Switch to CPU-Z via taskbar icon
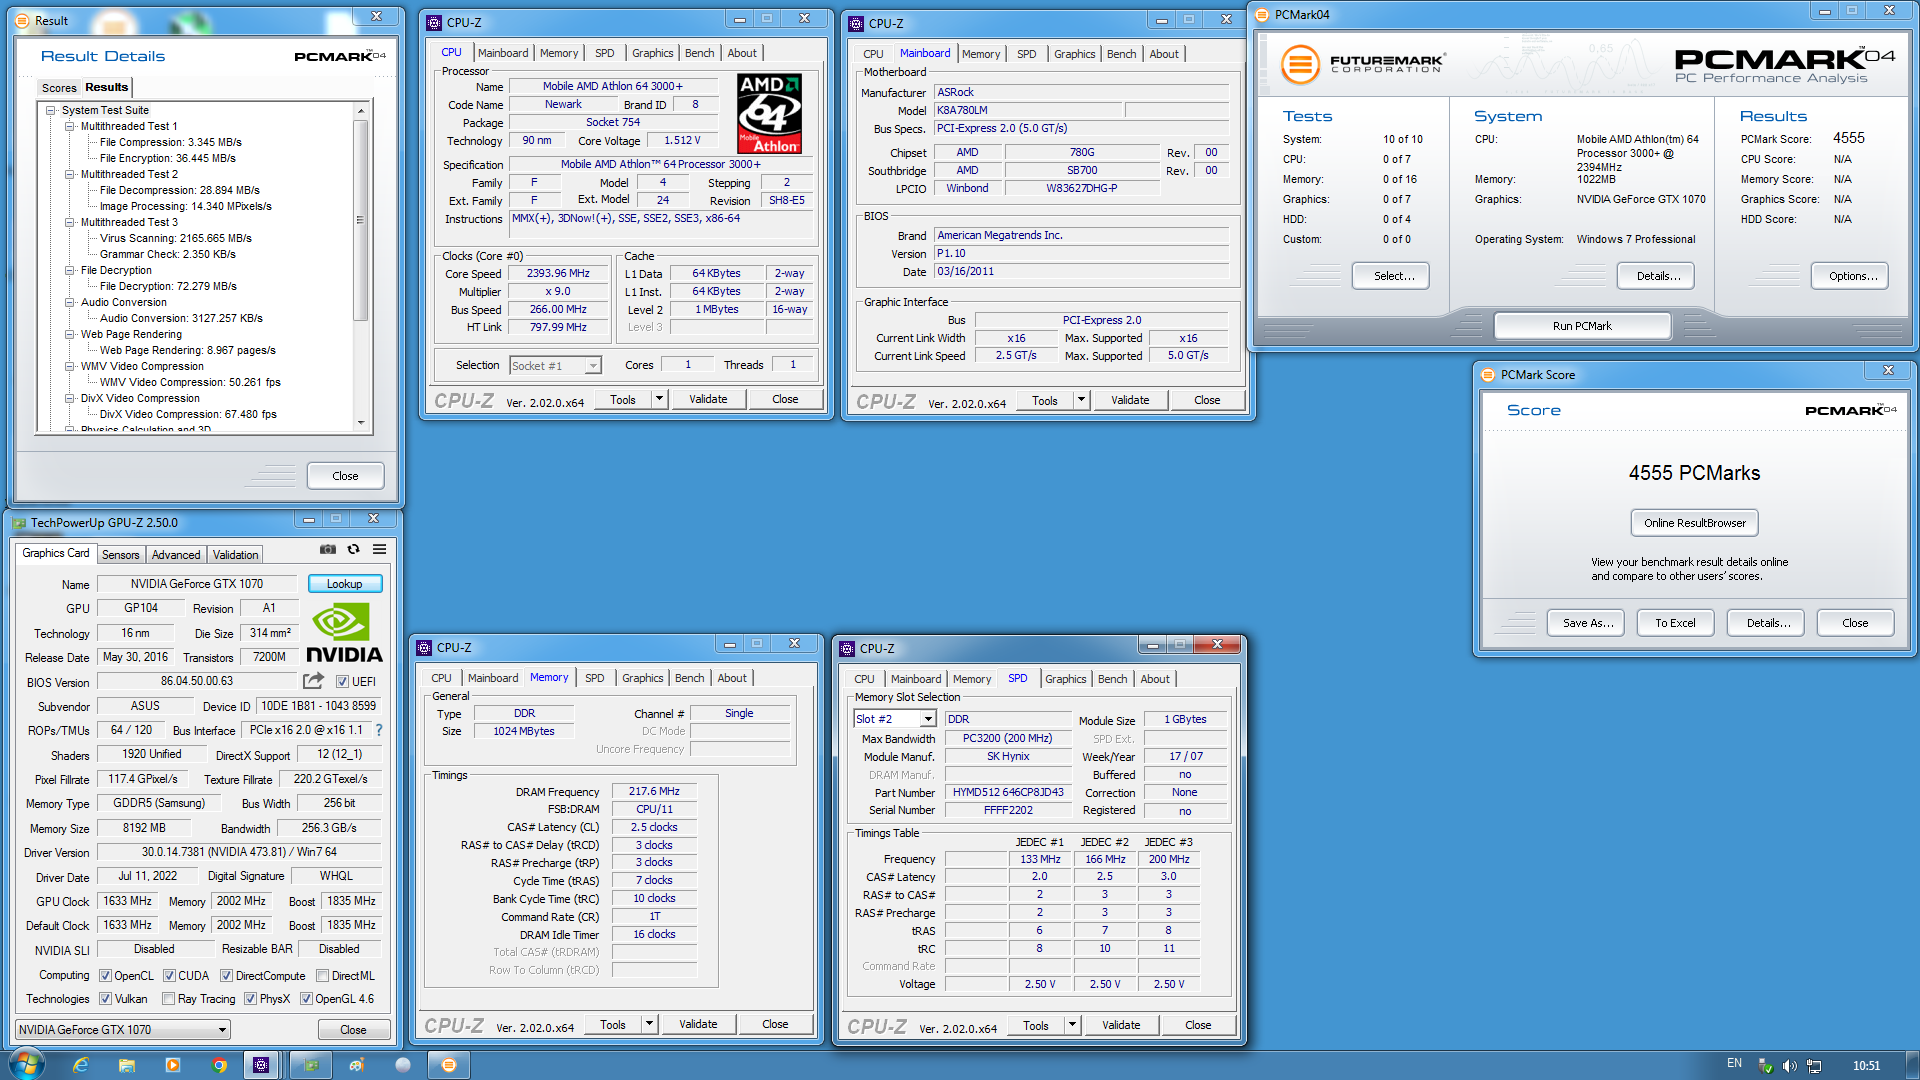Image resolution: width=1920 pixels, height=1080 pixels. click(x=261, y=1065)
